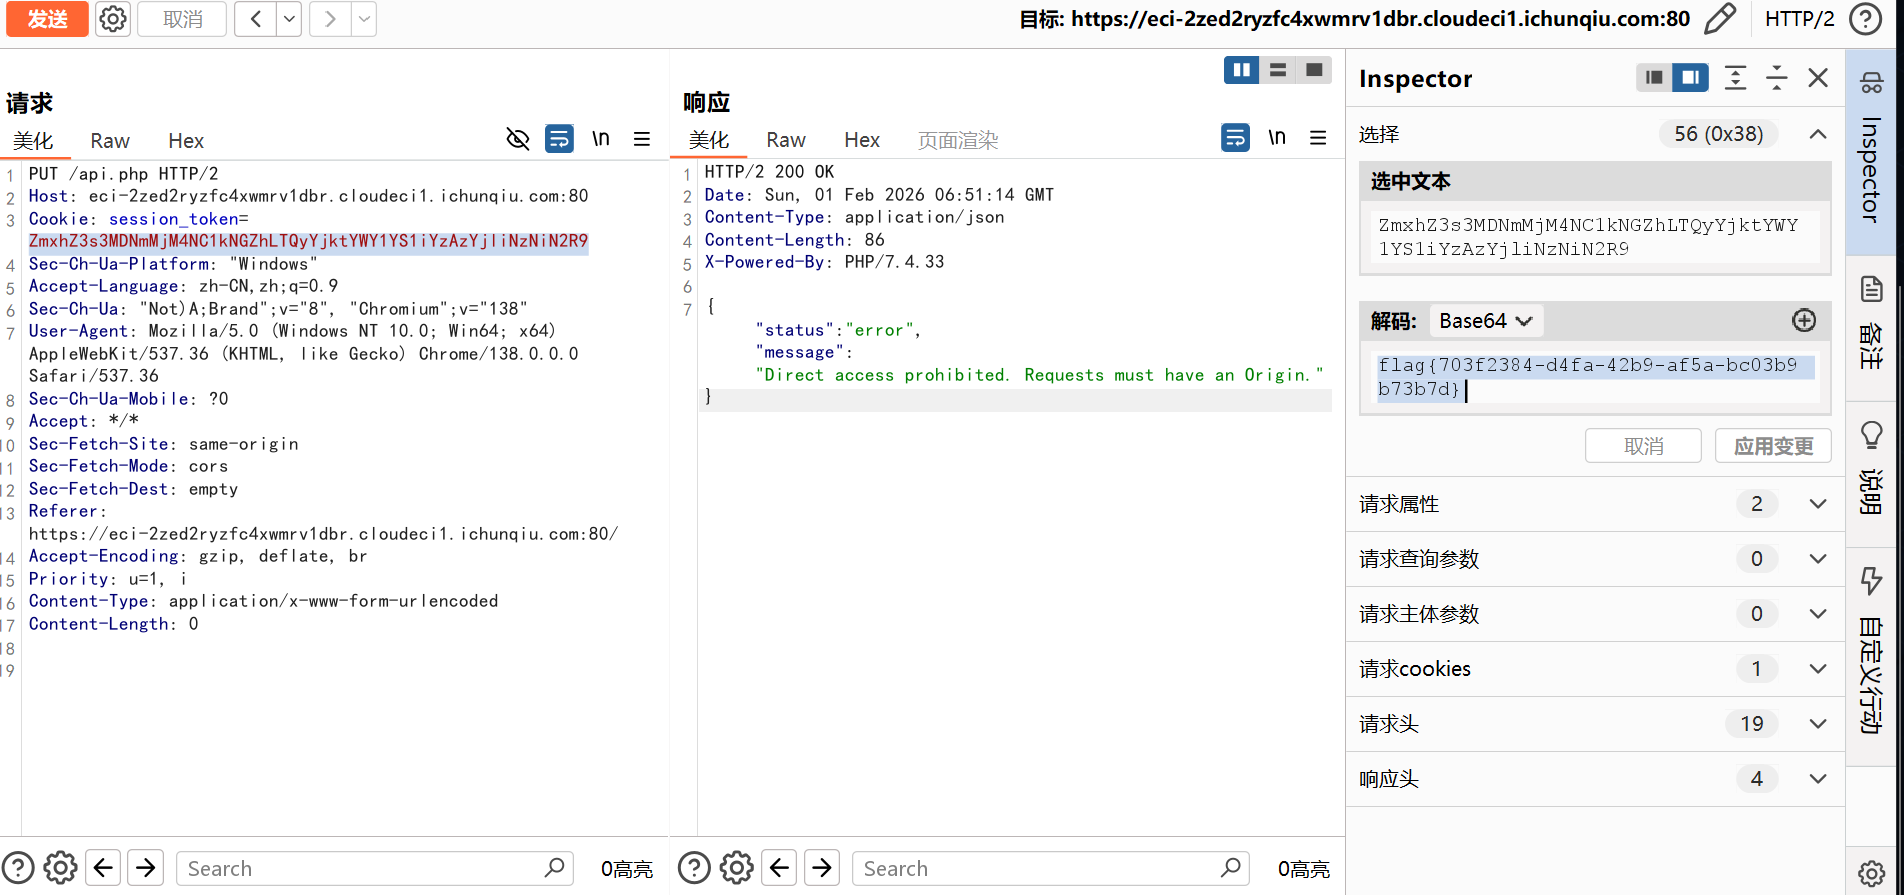Click the pencil icon to edit target
Screen dimensions: 1904x895
[1720, 19]
